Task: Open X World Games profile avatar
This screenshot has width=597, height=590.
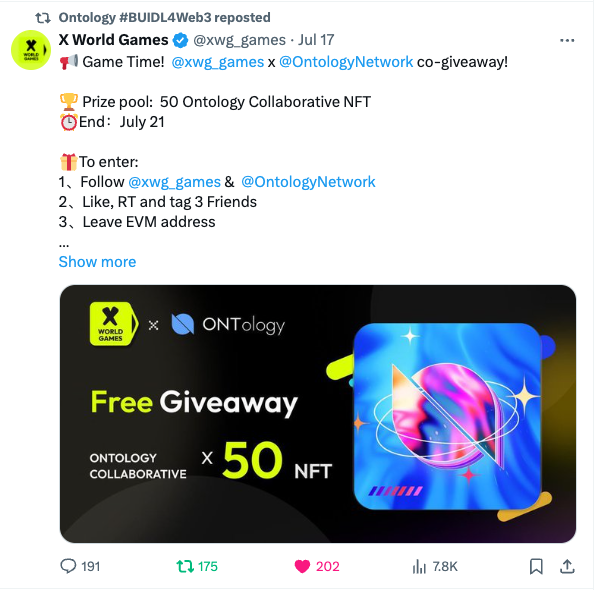Action: pyautogui.click(x=31, y=50)
